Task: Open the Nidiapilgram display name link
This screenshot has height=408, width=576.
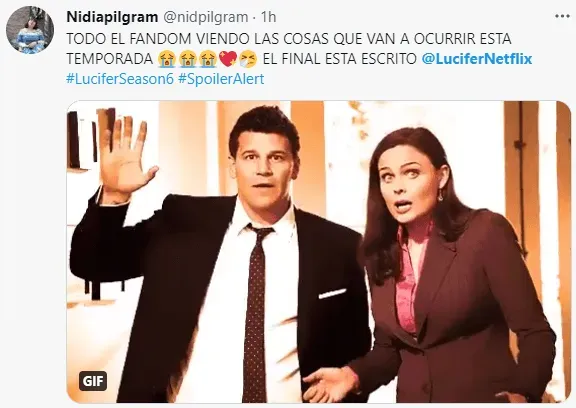Action: [x=112, y=17]
